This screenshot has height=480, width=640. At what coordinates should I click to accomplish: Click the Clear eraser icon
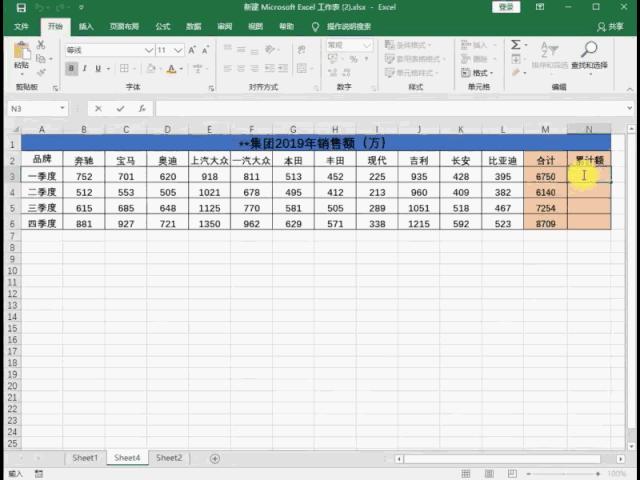point(516,73)
